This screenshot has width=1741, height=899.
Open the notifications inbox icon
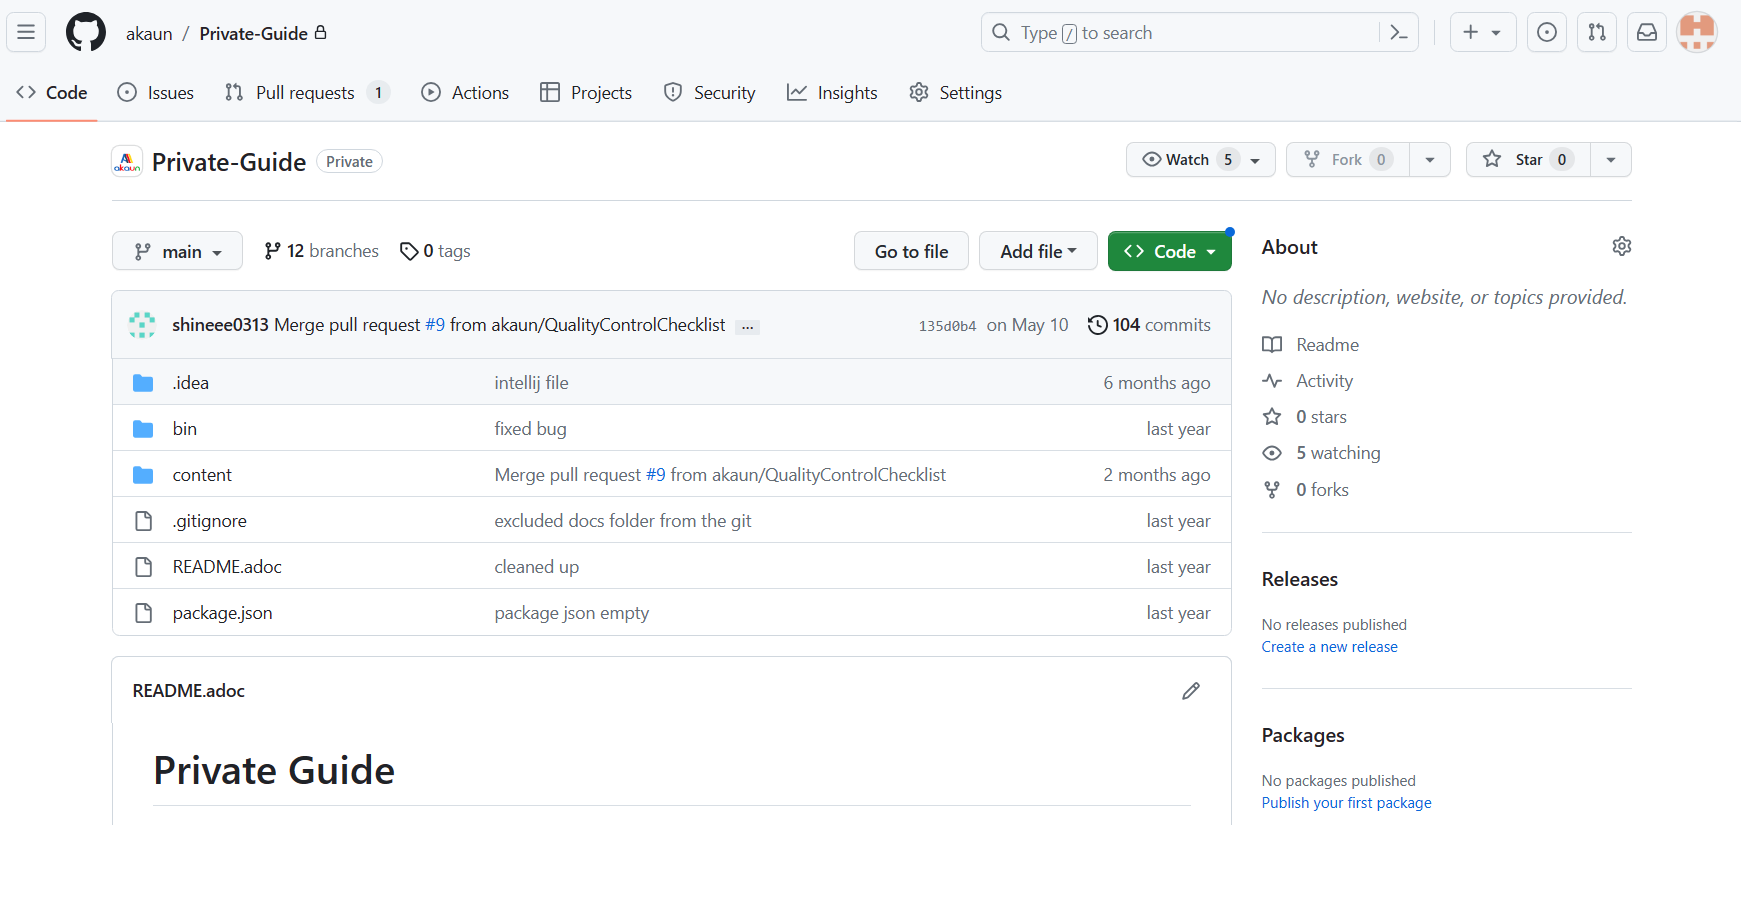click(1646, 33)
